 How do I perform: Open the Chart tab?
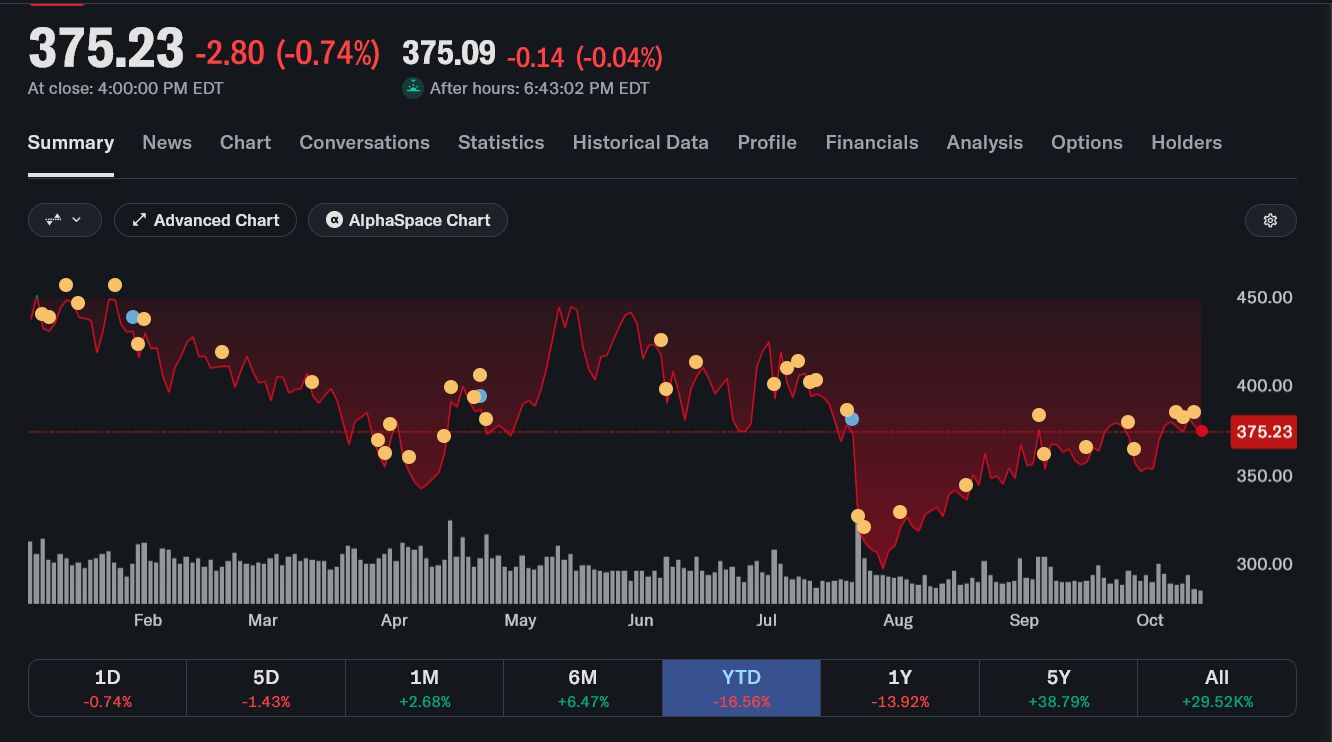(245, 142)
